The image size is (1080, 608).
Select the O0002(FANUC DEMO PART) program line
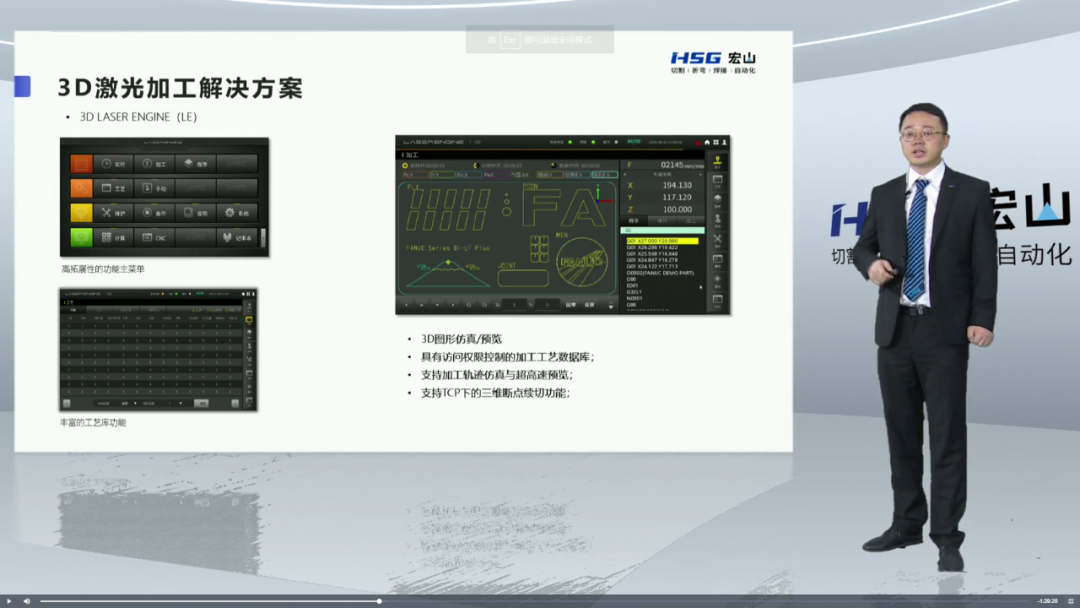click(660, 273)
